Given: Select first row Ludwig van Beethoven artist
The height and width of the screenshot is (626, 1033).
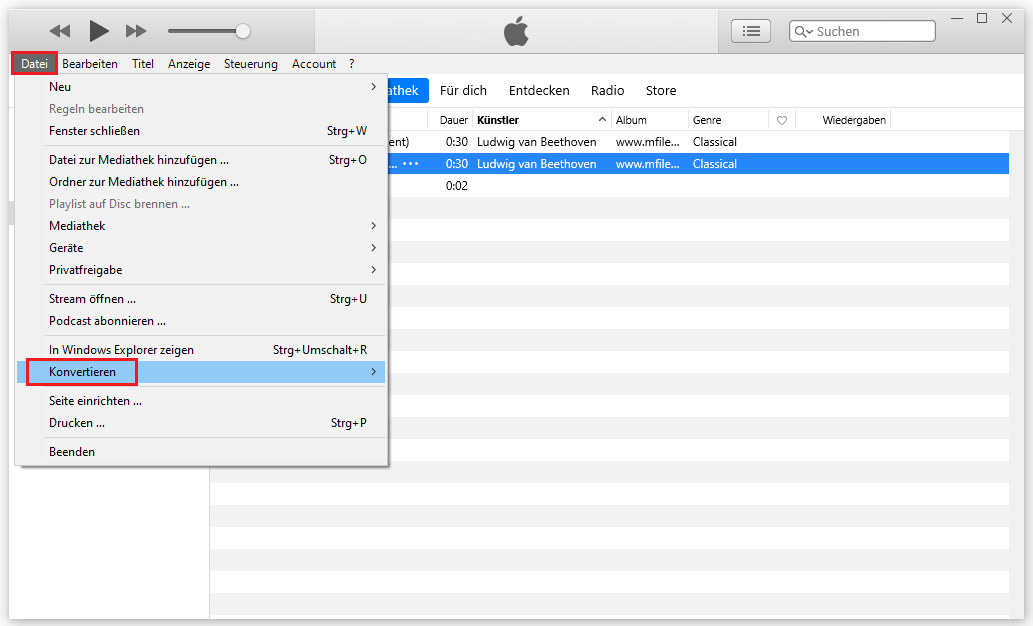Looking at the screenshot, I should (536, 142).
